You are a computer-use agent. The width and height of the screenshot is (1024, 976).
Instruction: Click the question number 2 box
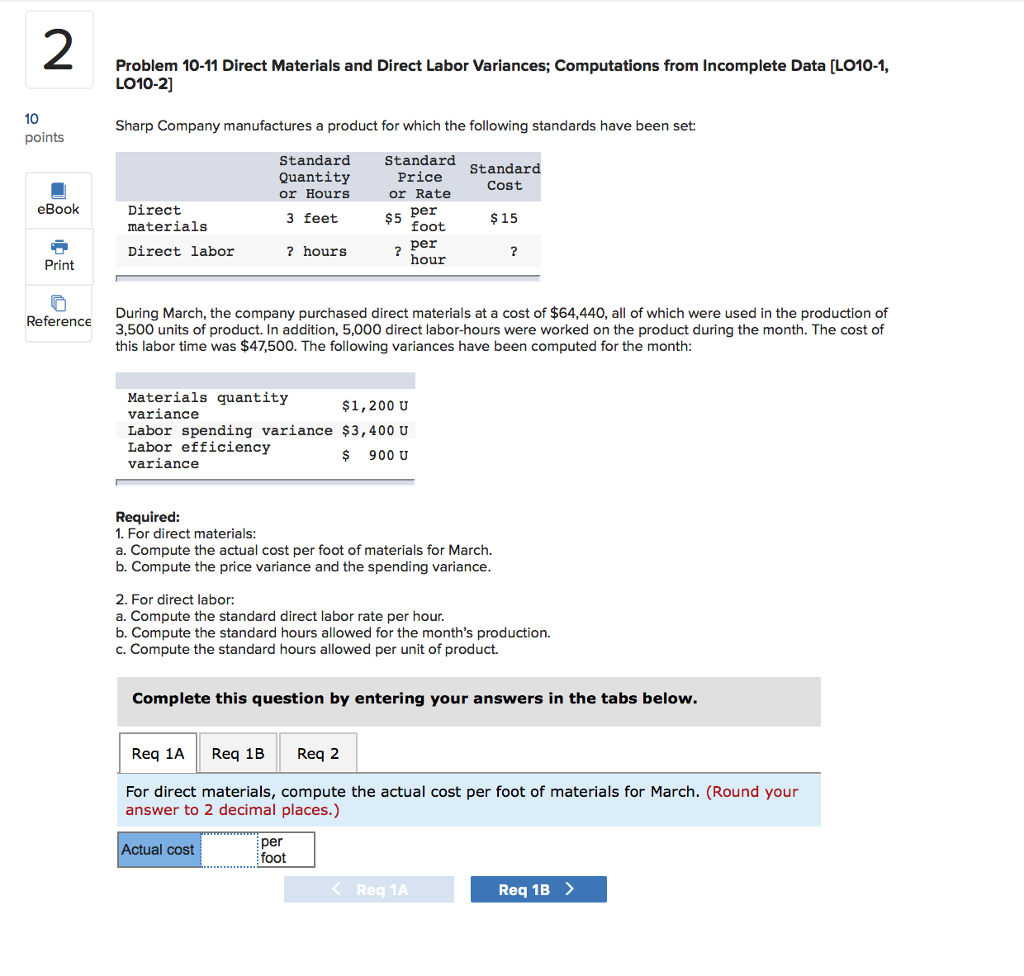coord(58,48)
